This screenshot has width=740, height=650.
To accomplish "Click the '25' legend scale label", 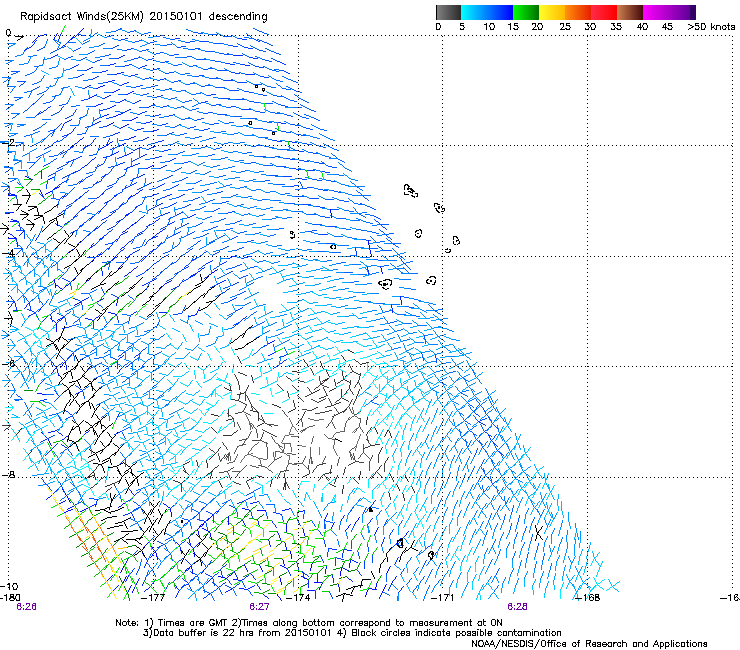I will tap(565, 26).
